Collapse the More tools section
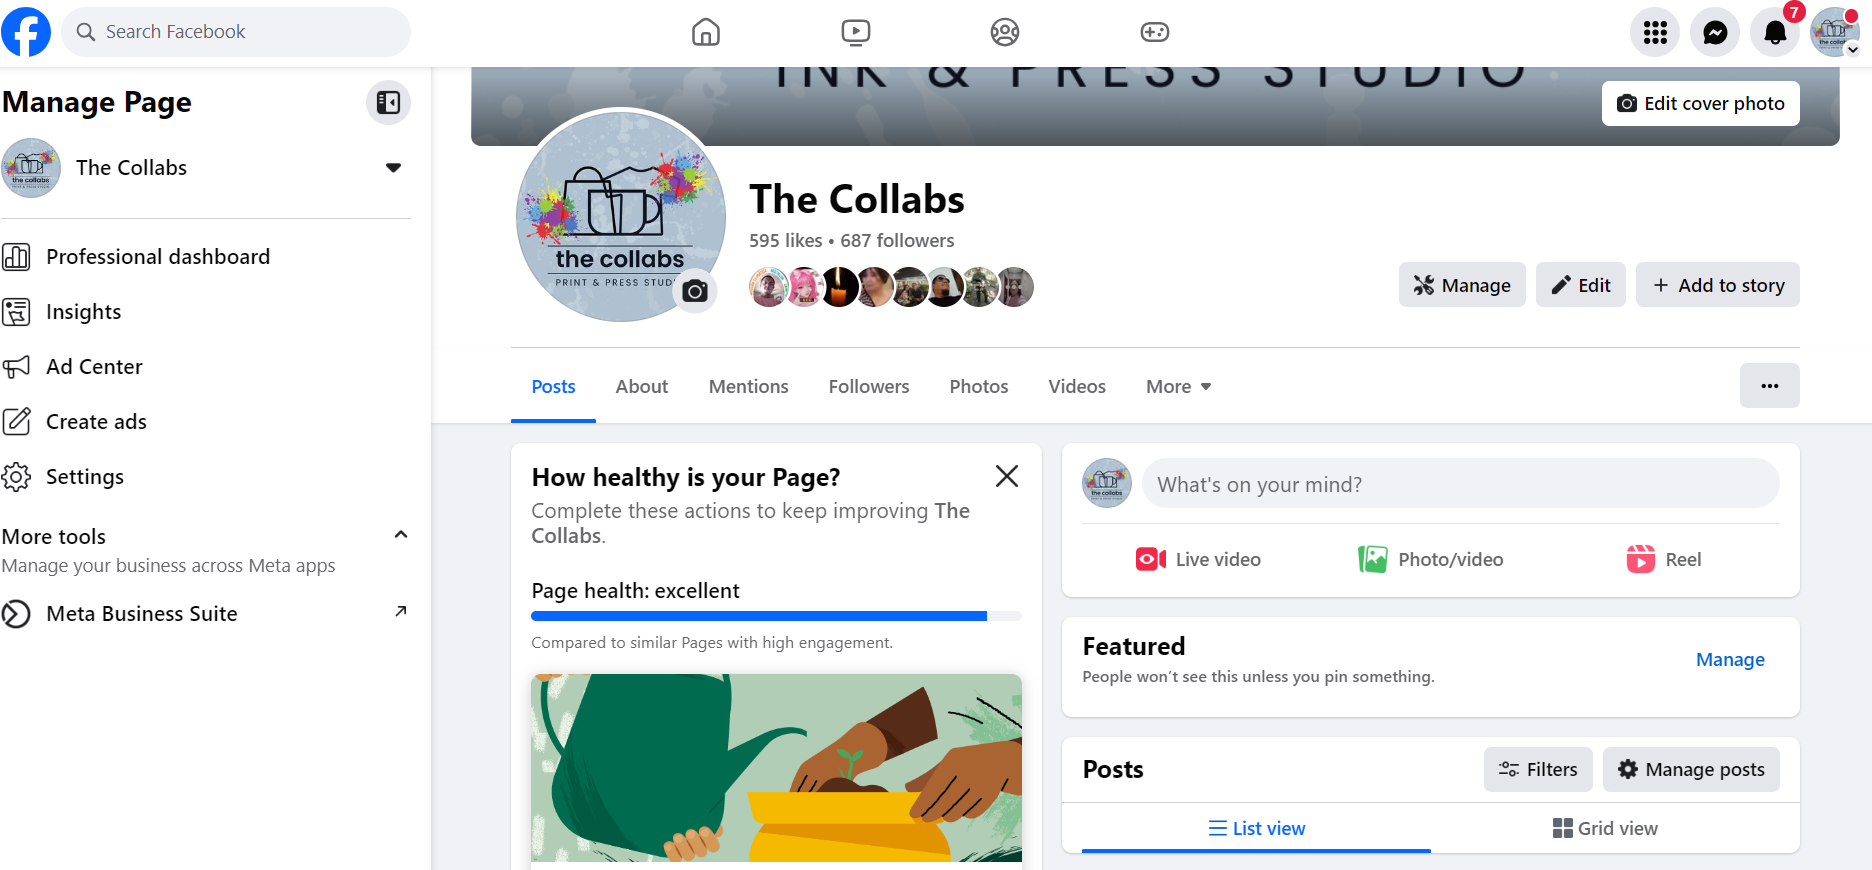The image size is (1872, 870). [x=401, y=535]
